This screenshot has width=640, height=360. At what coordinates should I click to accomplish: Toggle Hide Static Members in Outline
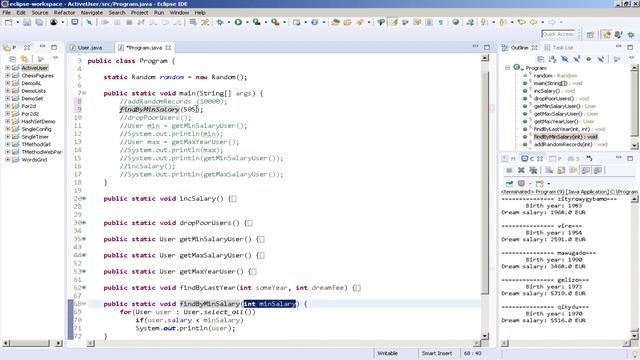[576, 59]
